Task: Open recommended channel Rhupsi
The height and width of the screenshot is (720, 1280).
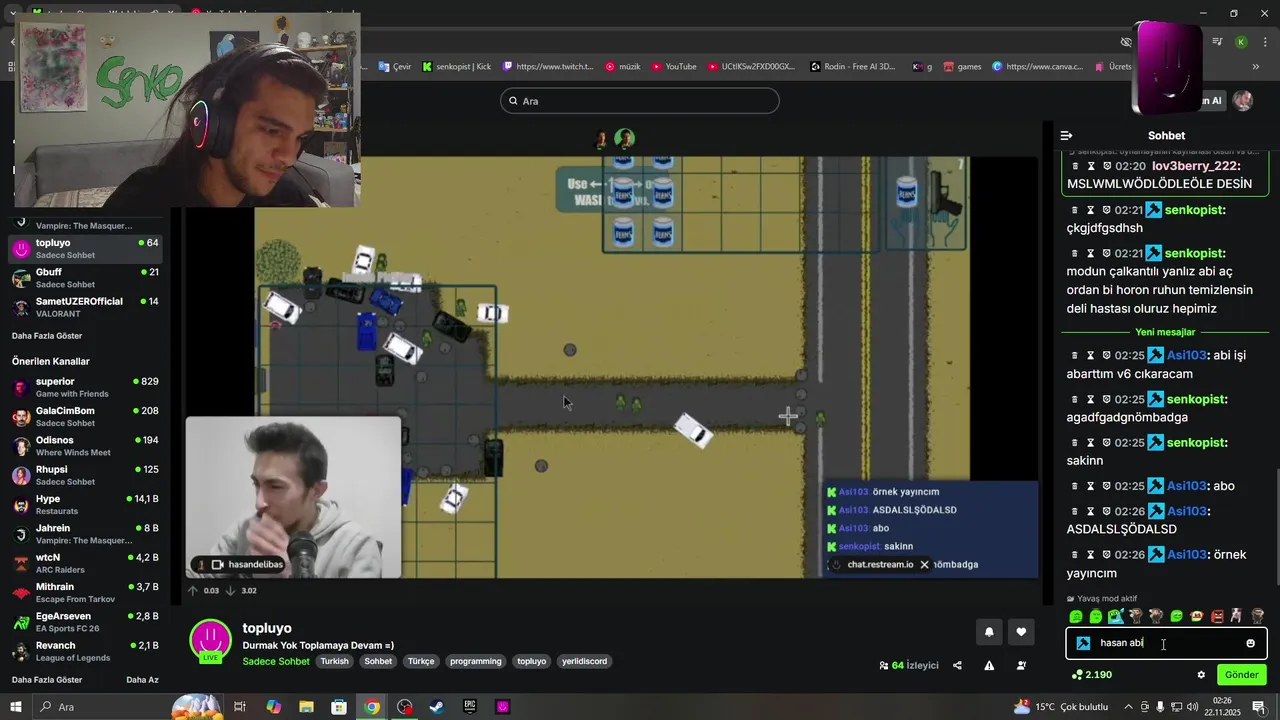Action: click(85, 475)
